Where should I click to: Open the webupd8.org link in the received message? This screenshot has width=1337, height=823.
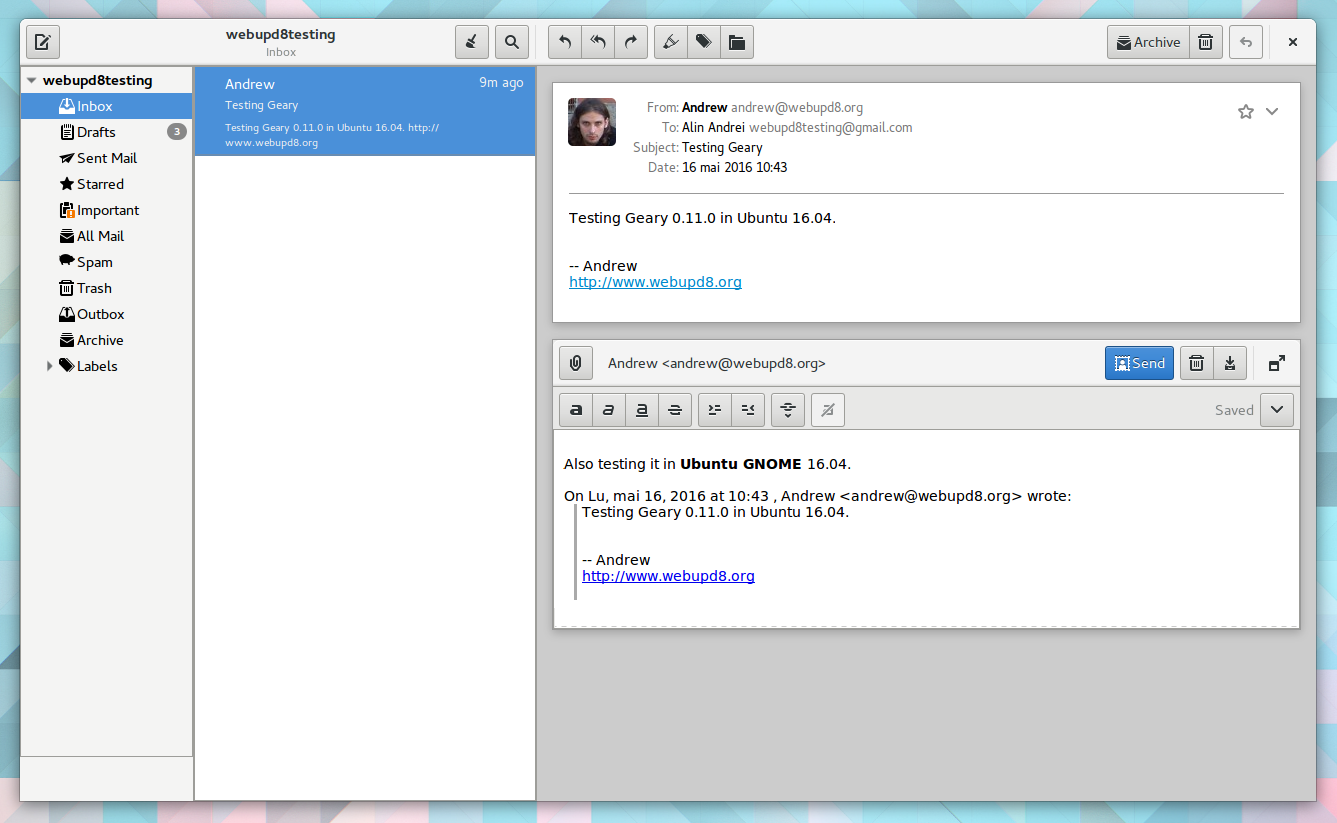655,282
